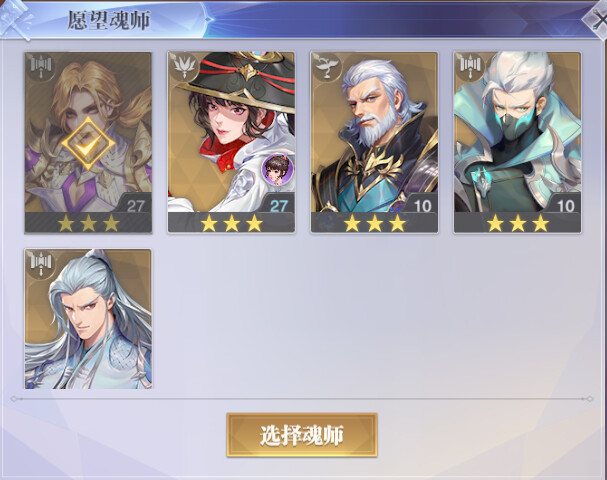Viewport: 607px width, 480px height.
Task: Click the lotus class icon on hat girl card
Action: coord(184,66)
